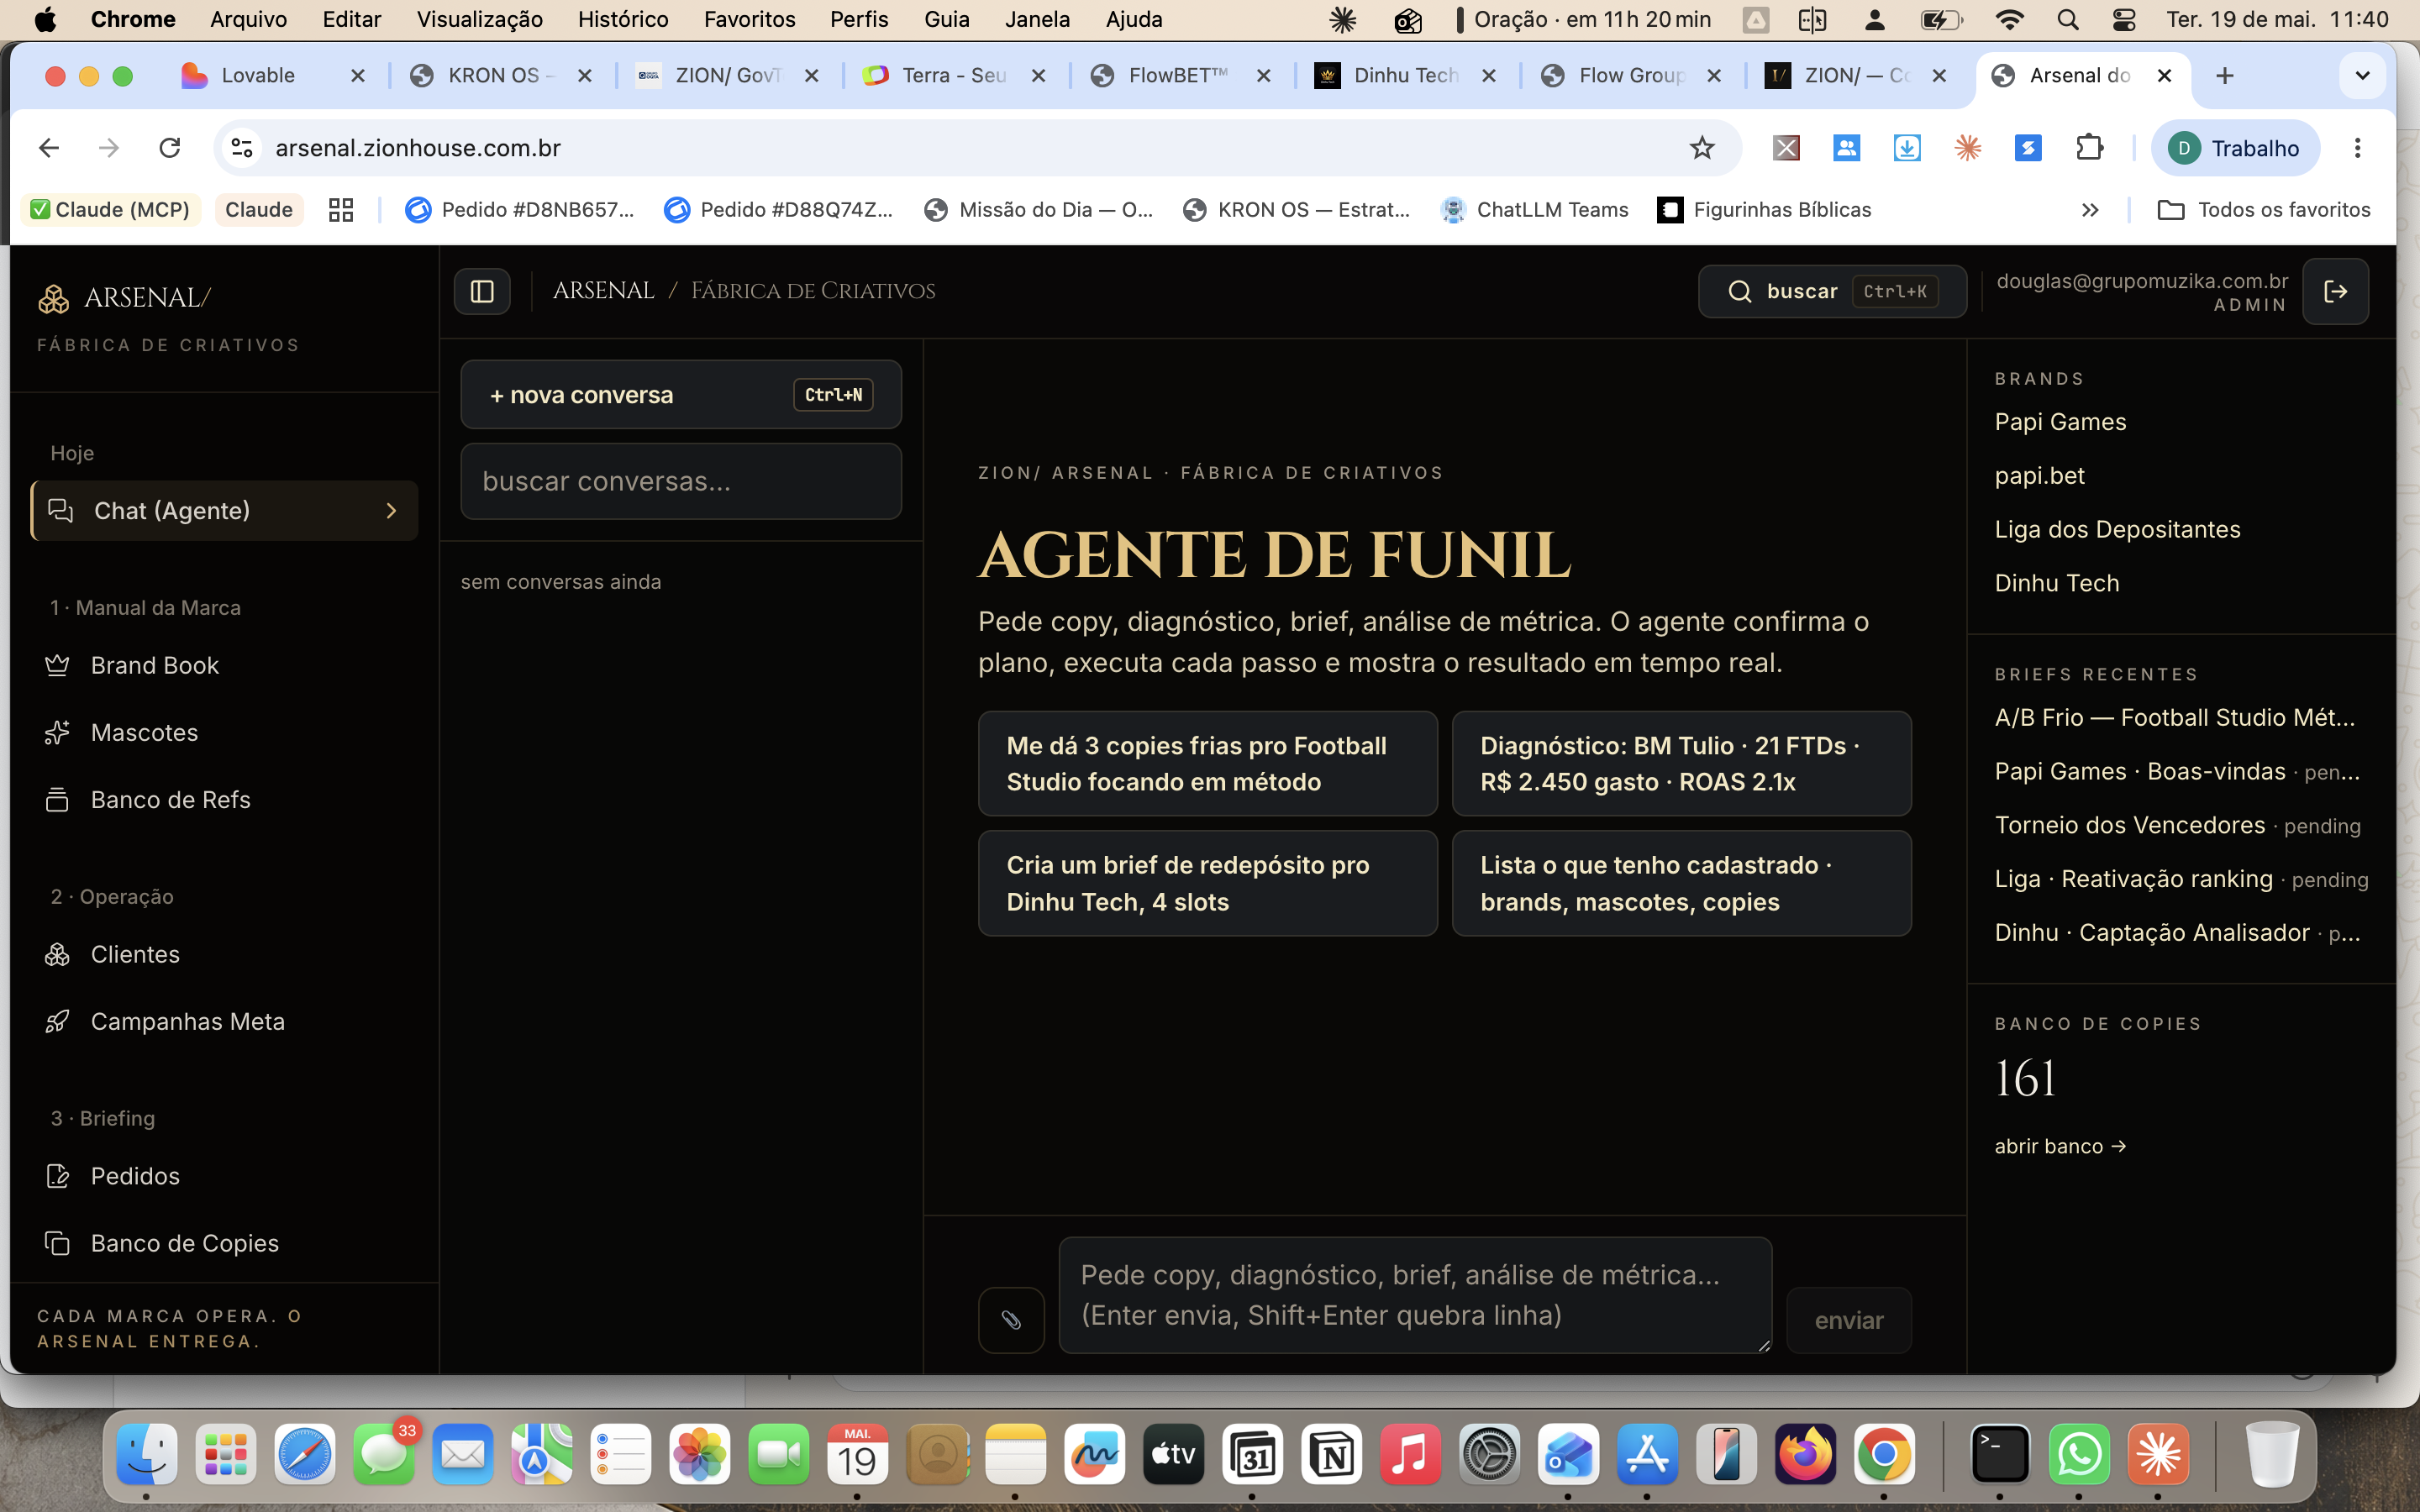
Task: Open the Dinhu Tech brand
Action: (2057, 583)
